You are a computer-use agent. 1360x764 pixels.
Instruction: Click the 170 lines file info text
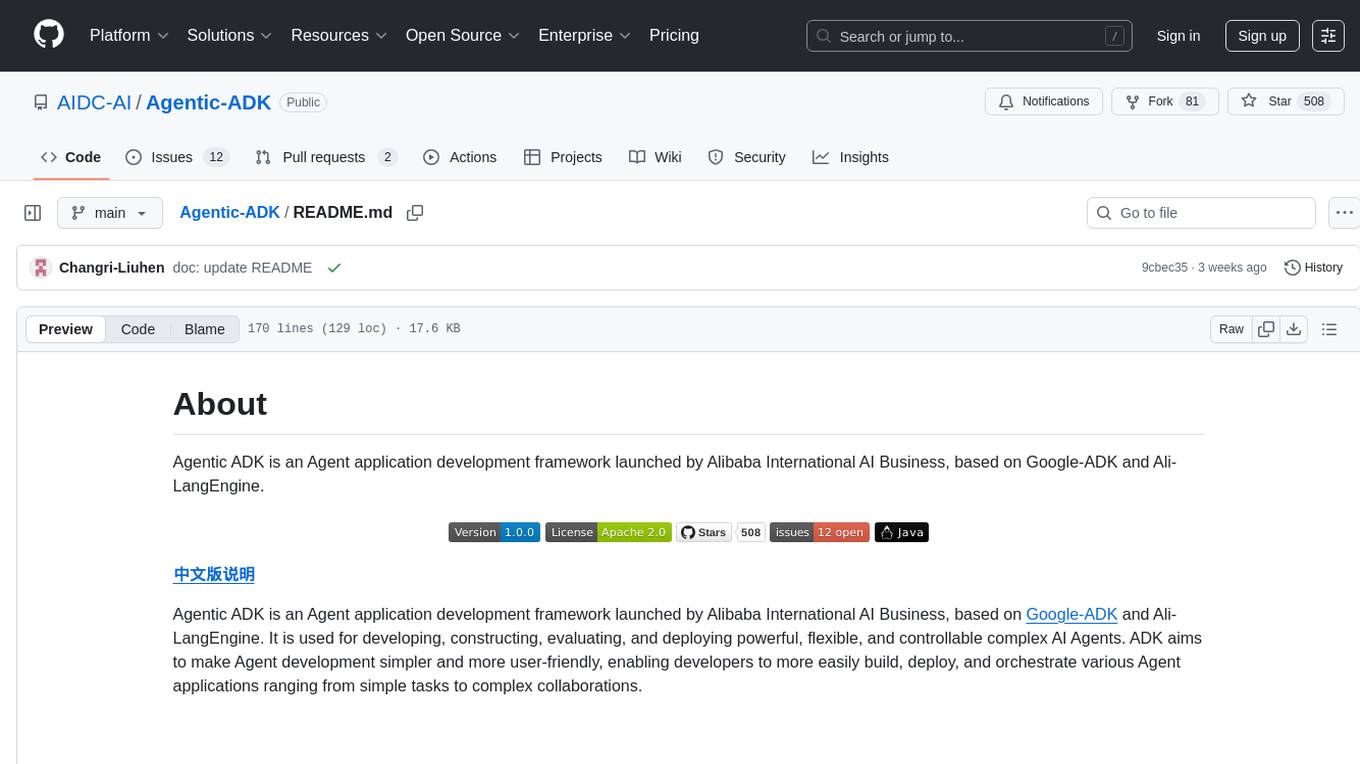tap(353, 329)
